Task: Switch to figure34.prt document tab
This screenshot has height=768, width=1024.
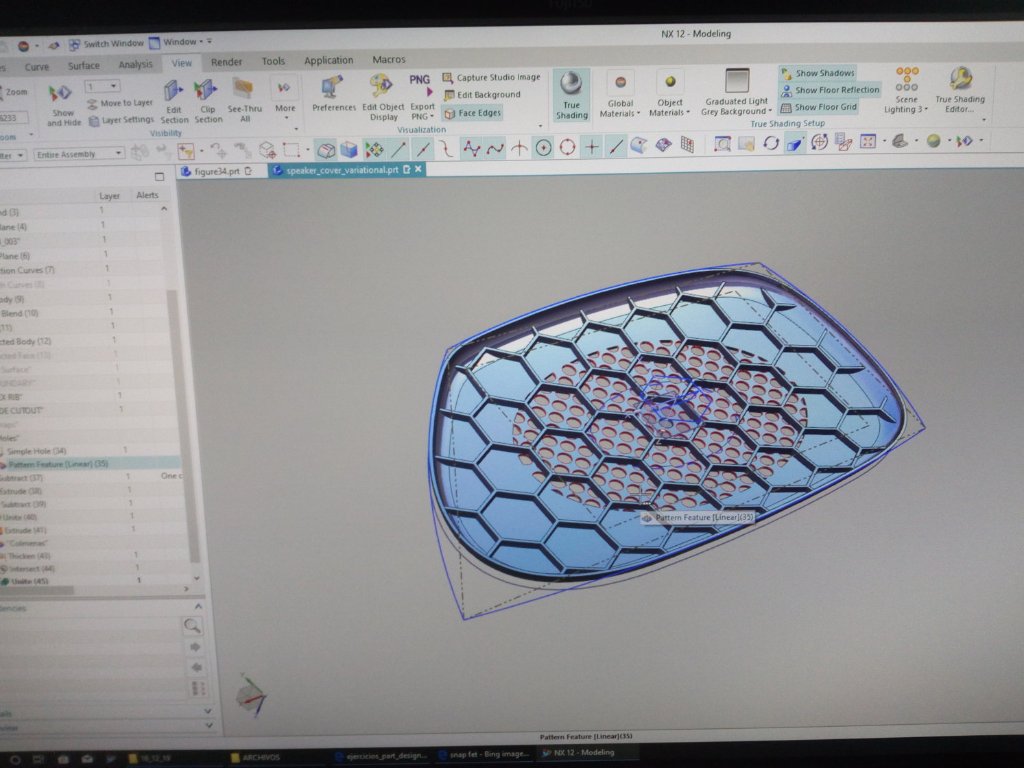Action: [217, 171]
